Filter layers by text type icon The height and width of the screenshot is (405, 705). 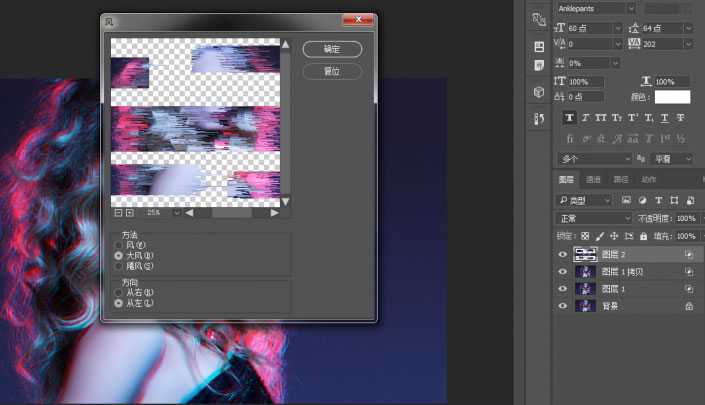(657, 200)
